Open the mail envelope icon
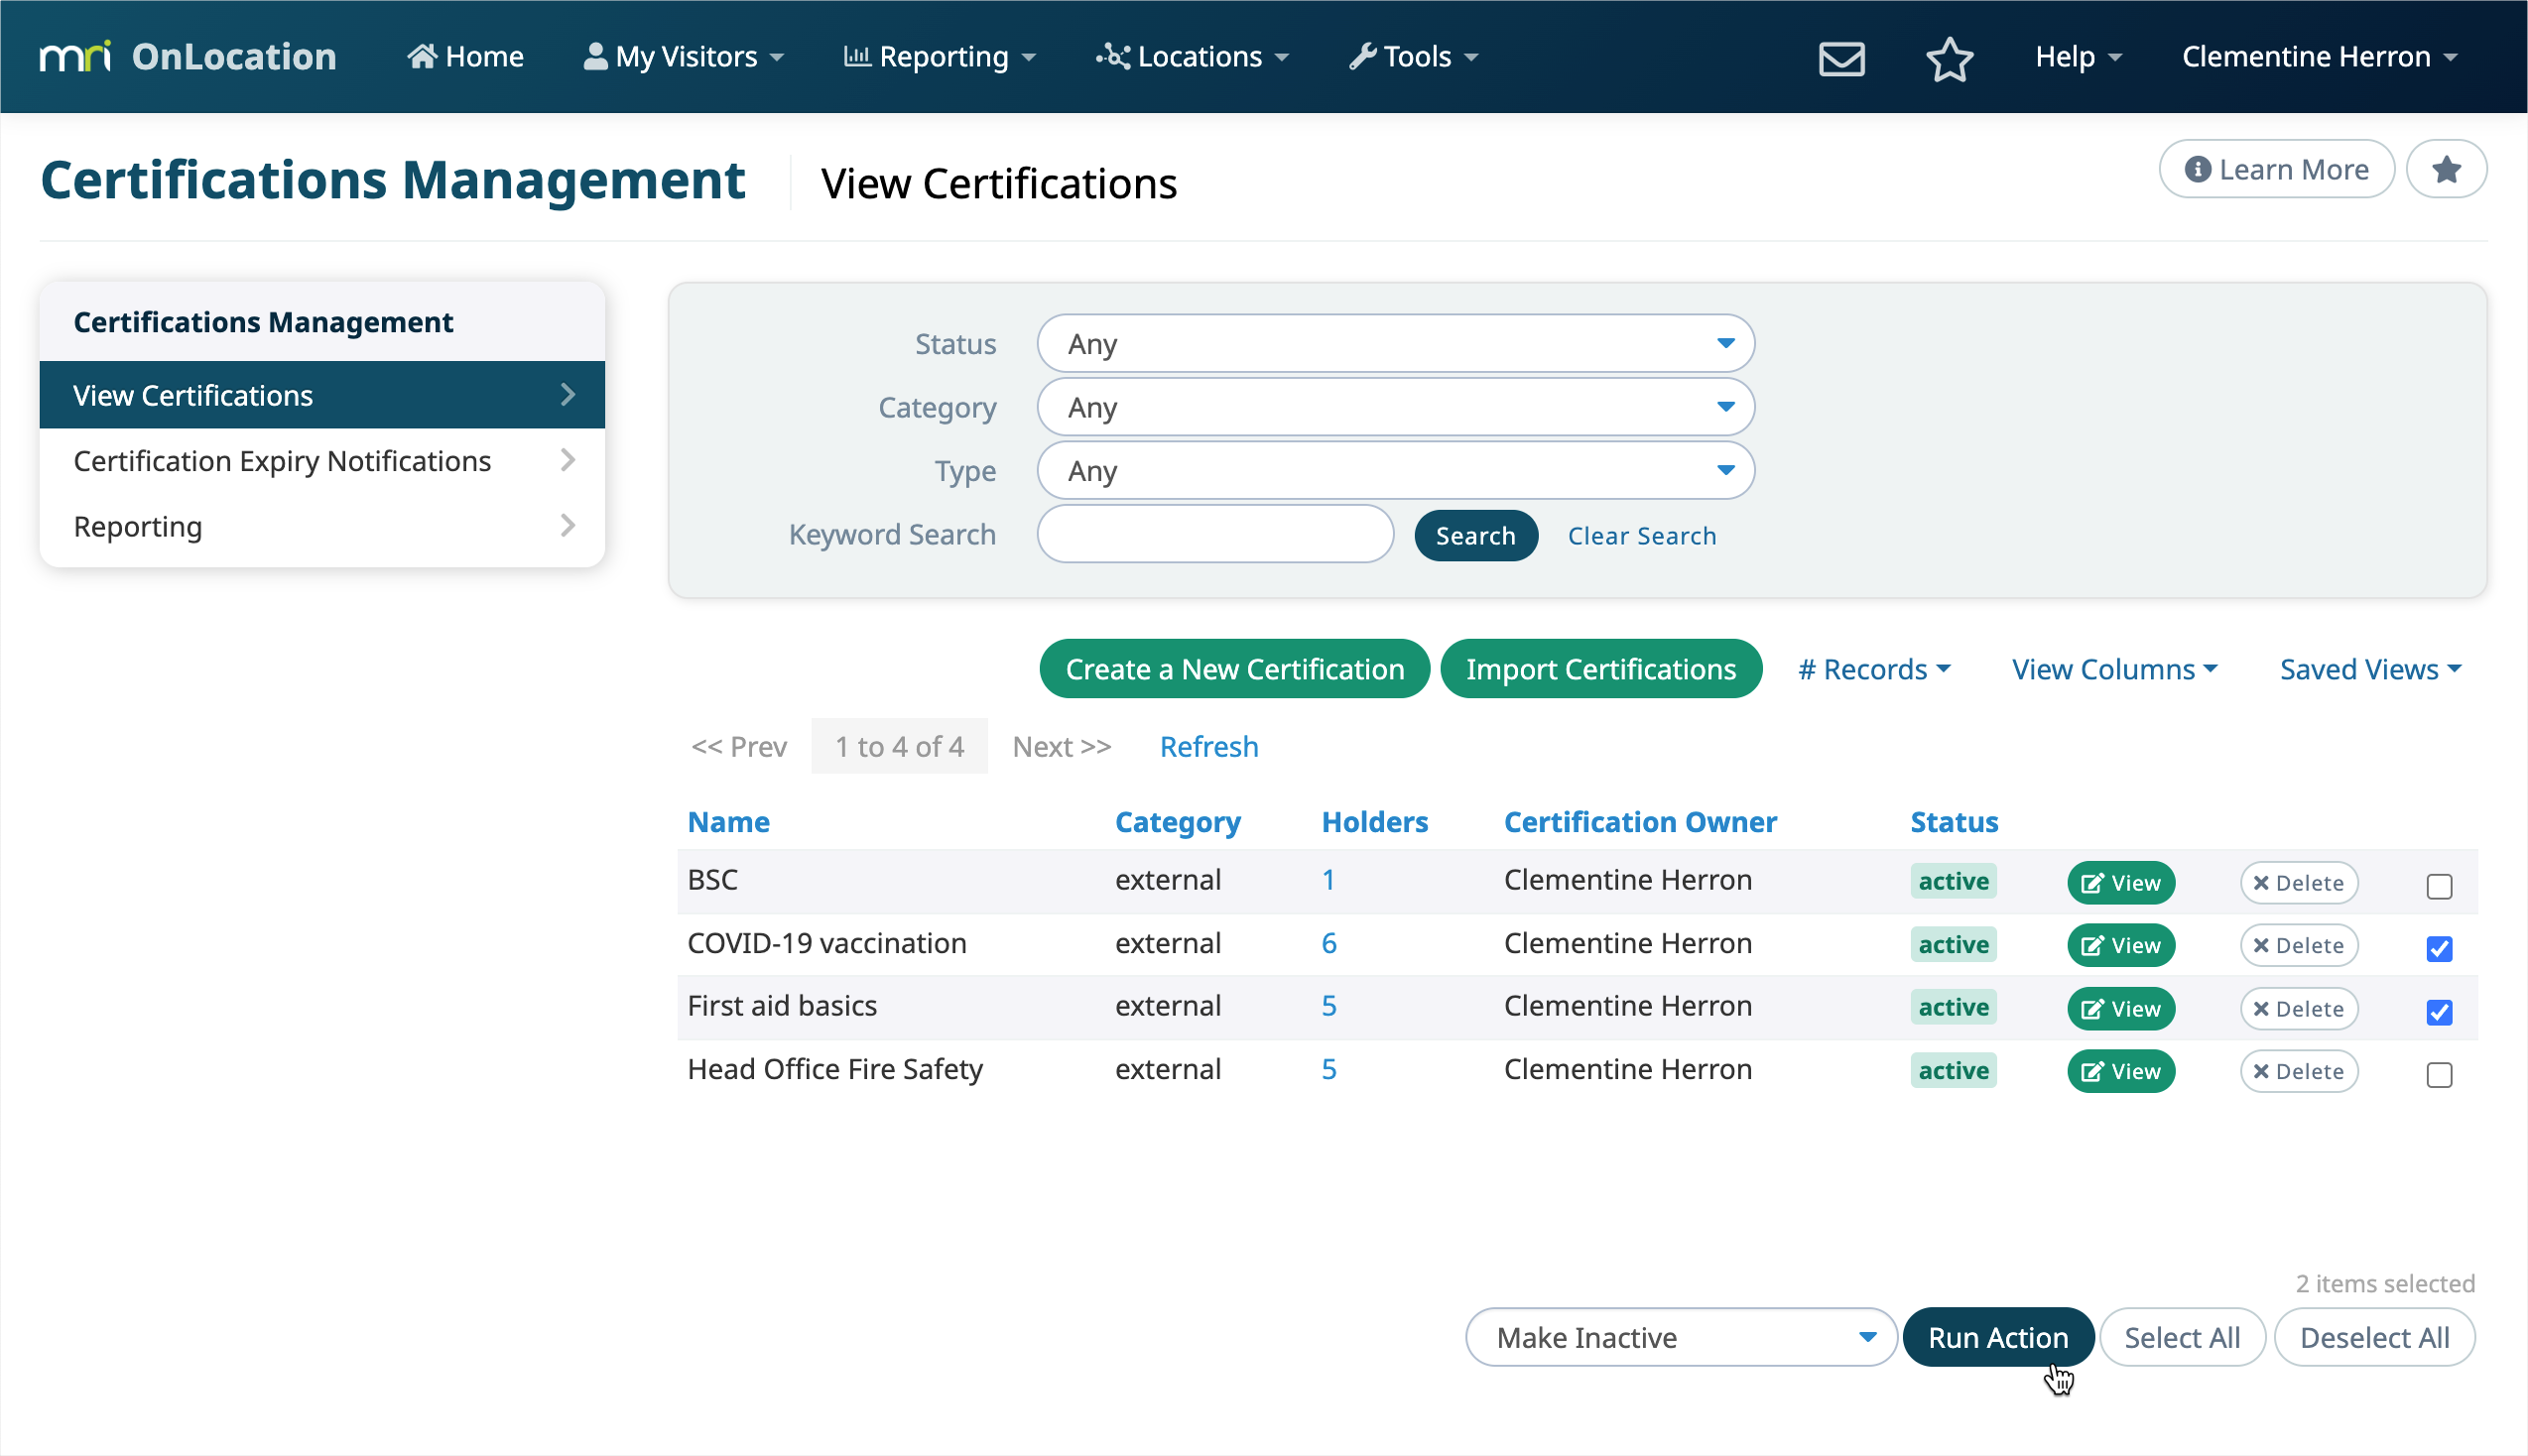This screenshot has width=2528, height=1456. [1841, 58]
